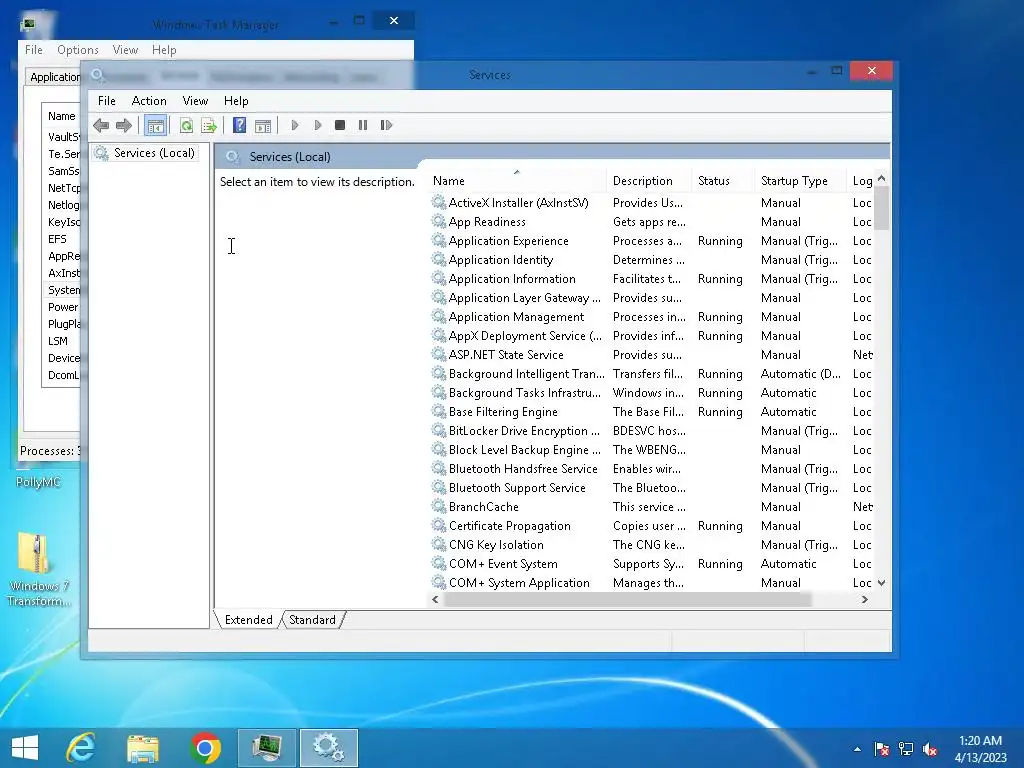Sort by the Startup Type column header
Viewport: 1024px width, 768px height.
[x=801, y=181]
